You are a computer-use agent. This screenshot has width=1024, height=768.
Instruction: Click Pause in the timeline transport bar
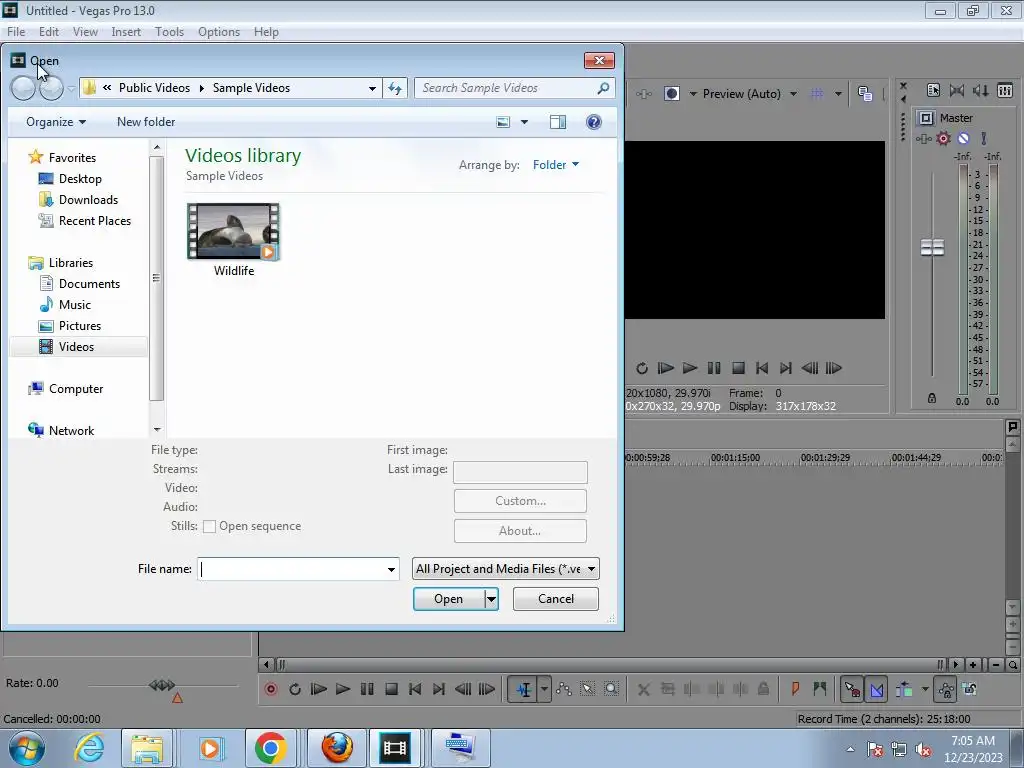pyautogui.click(x=367, y=689)
